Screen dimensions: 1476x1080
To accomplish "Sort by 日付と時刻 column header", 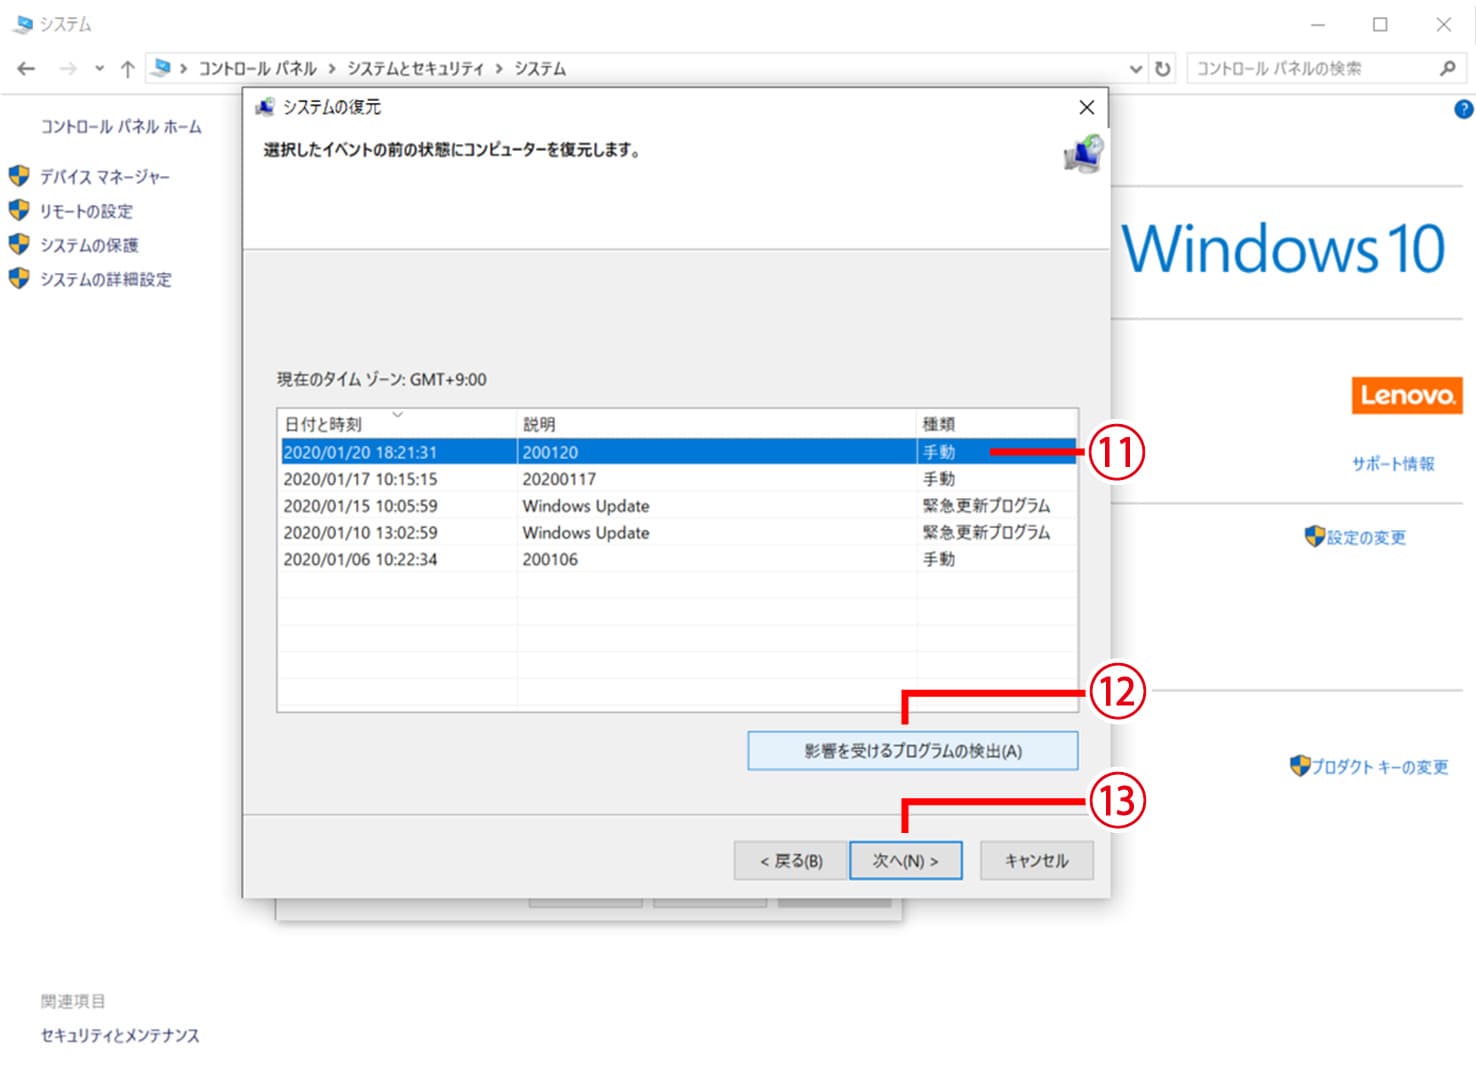I will pos(397,423).
